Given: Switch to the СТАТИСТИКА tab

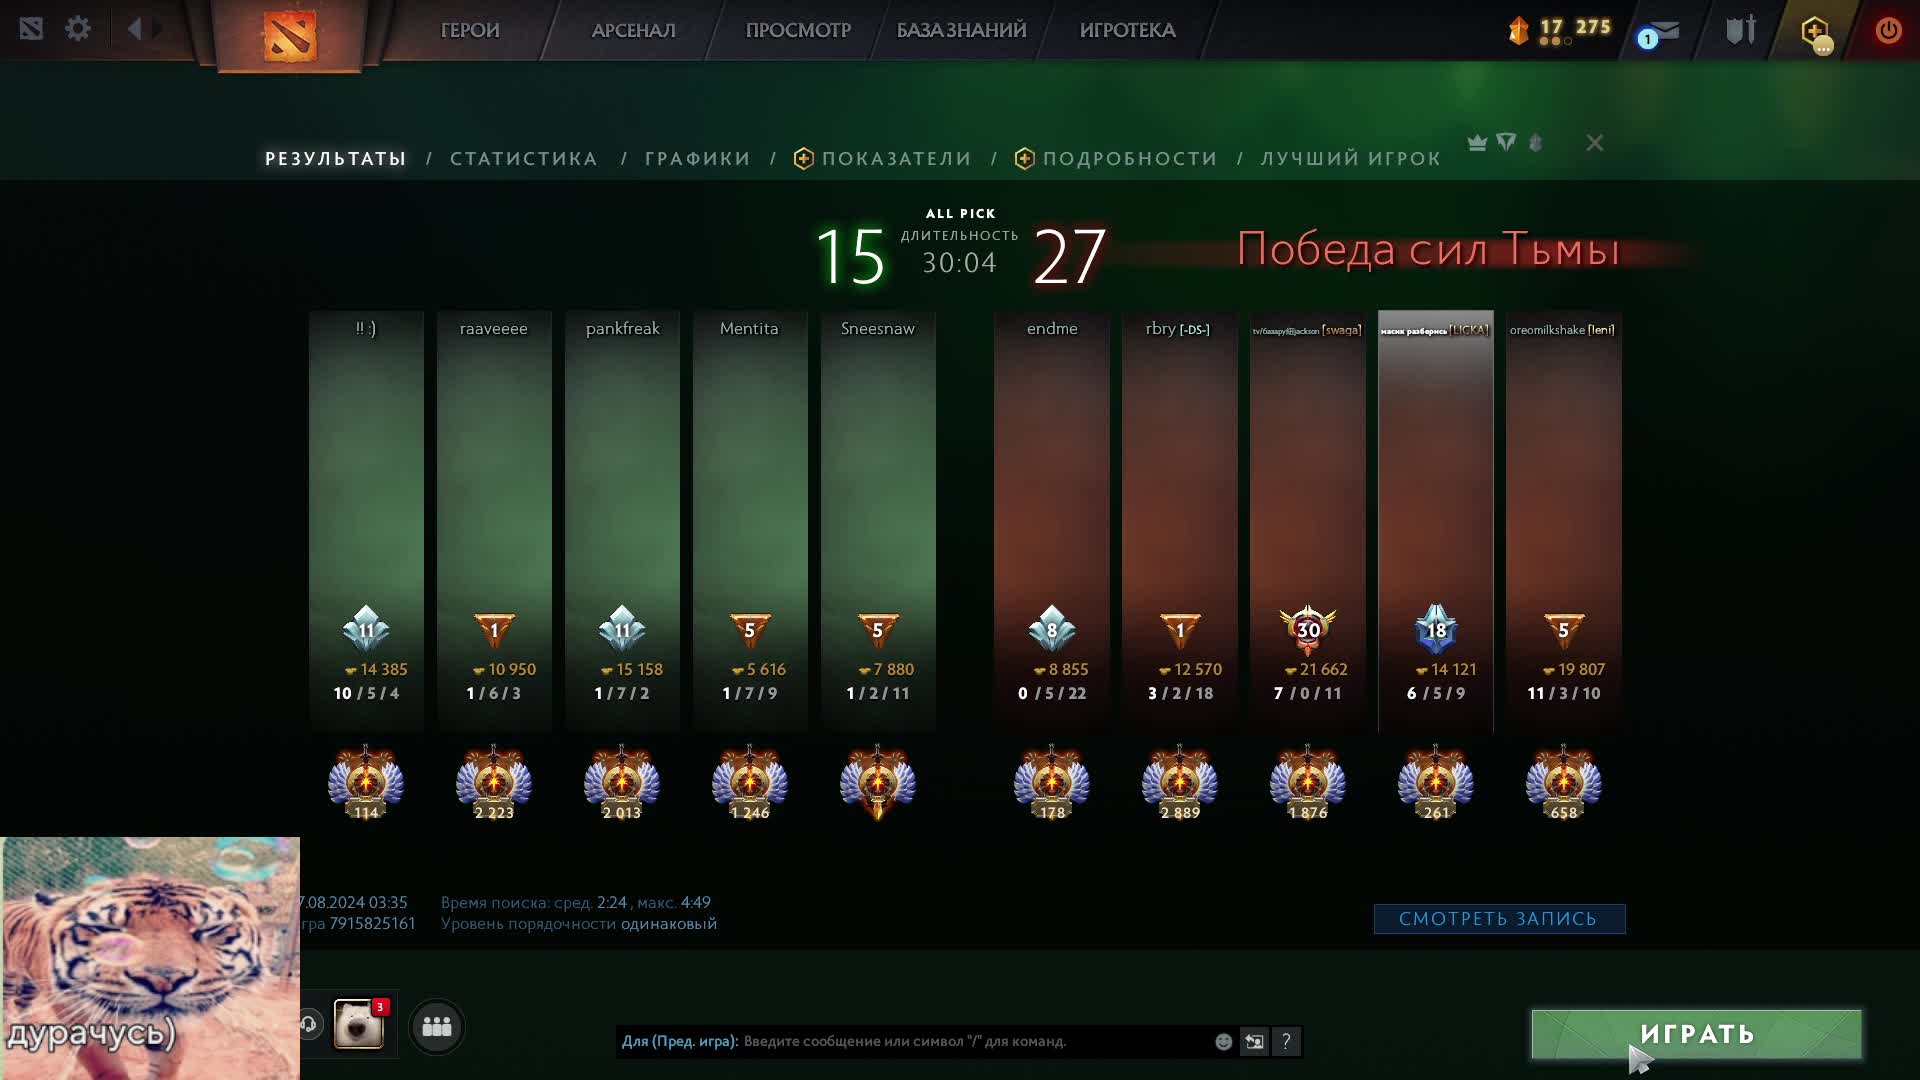Looking at the screenshot, I should click(x=523, y=158).
